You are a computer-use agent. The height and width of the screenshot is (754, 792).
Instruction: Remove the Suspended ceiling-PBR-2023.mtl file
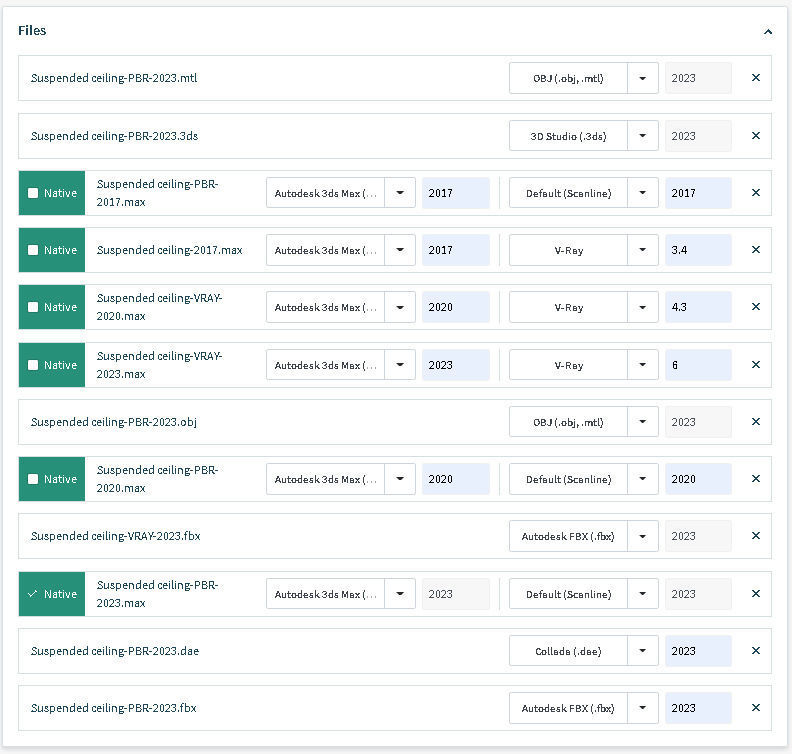click(755, 78)
